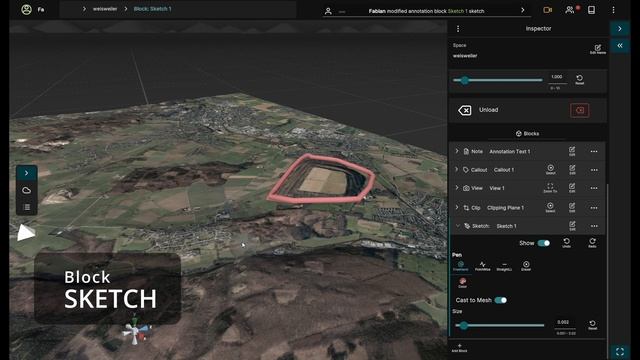Viewport: 640px width, 360px height.
Task: Edit the space name
Action: click(598, 49)
